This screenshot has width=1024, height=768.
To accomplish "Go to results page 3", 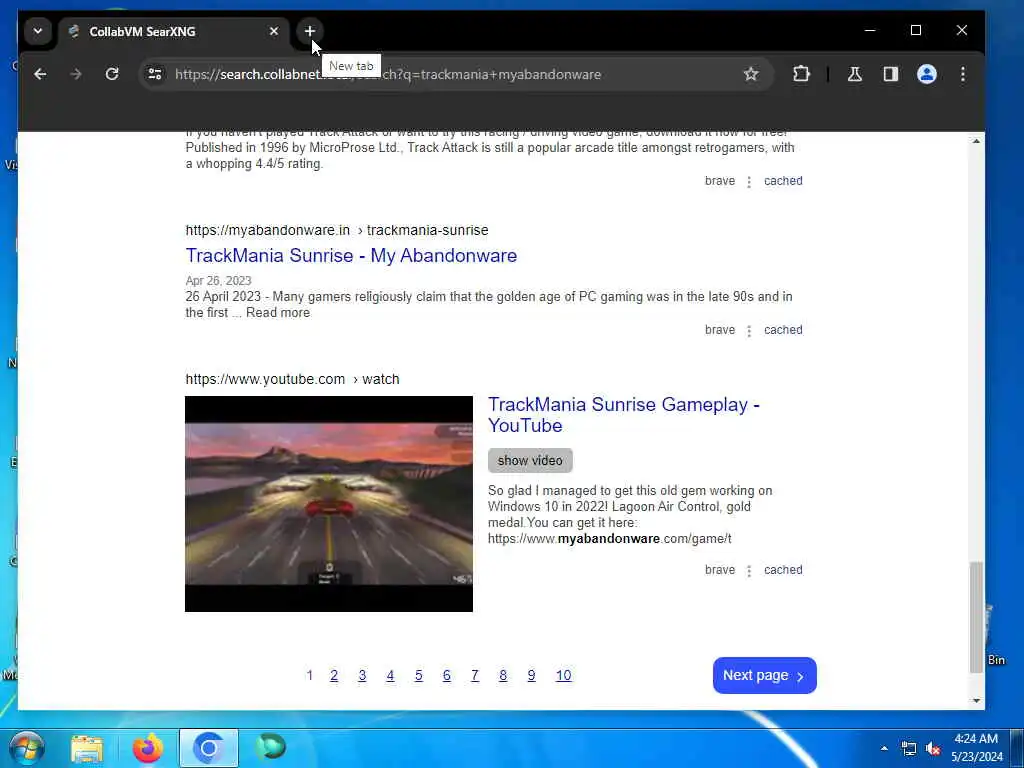I will click(x=362, y=675).
